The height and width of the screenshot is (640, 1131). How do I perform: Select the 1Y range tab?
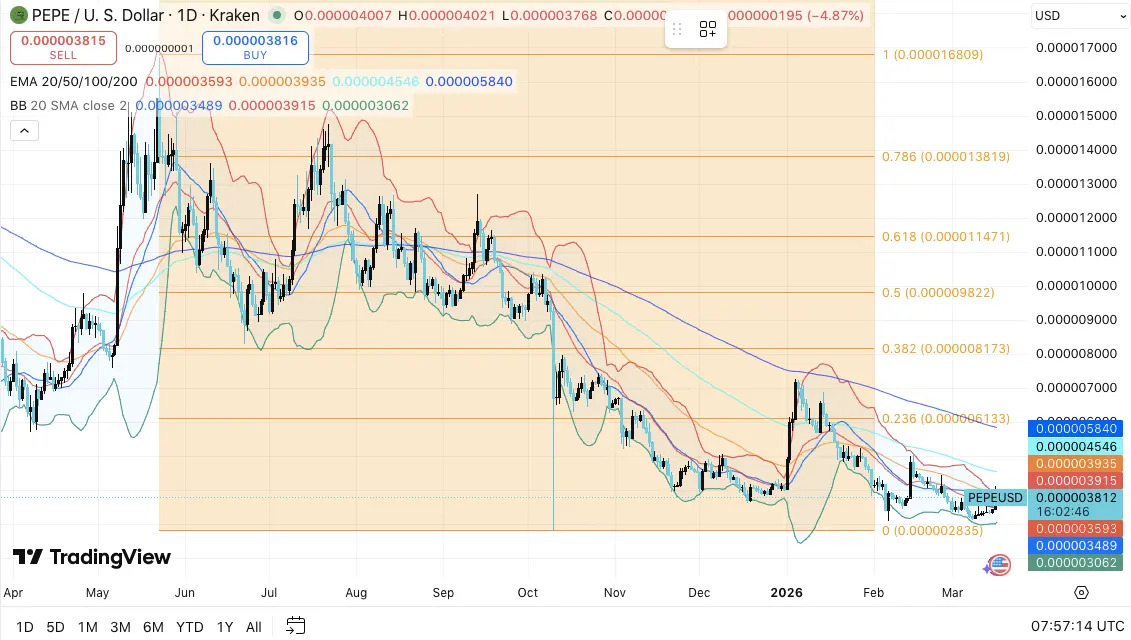224,626
